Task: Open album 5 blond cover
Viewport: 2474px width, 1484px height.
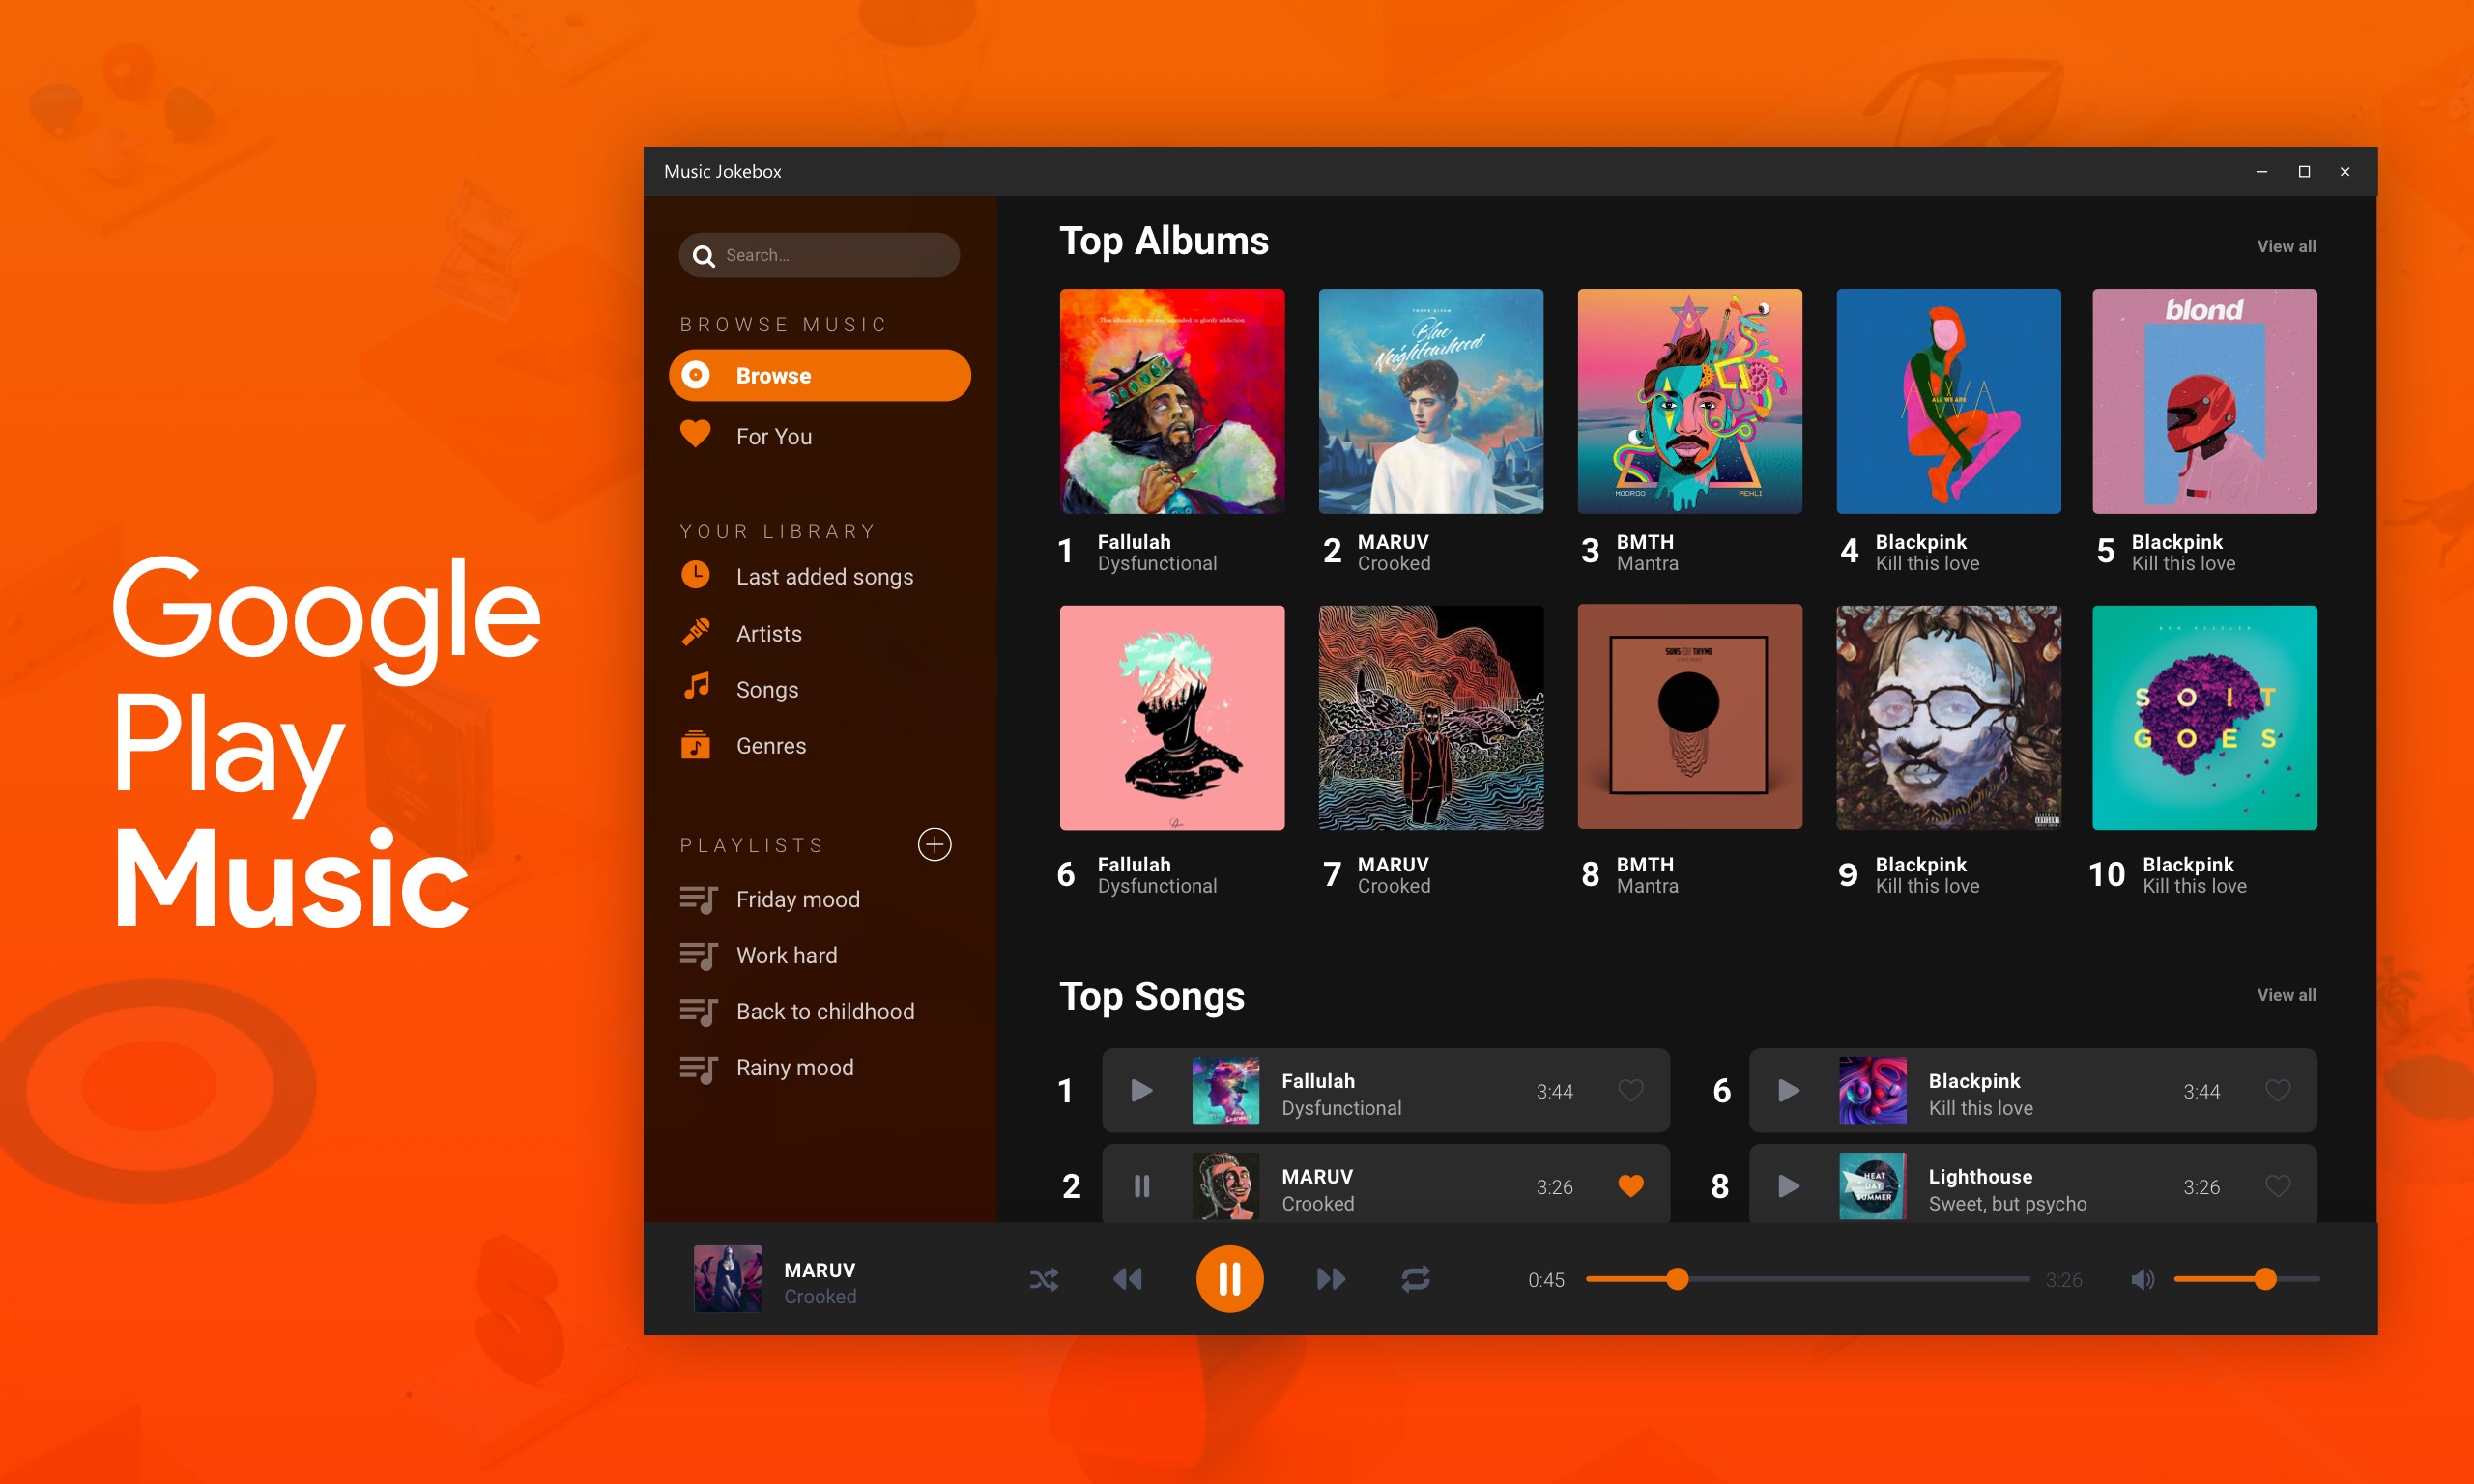Action: point(2205,401)
